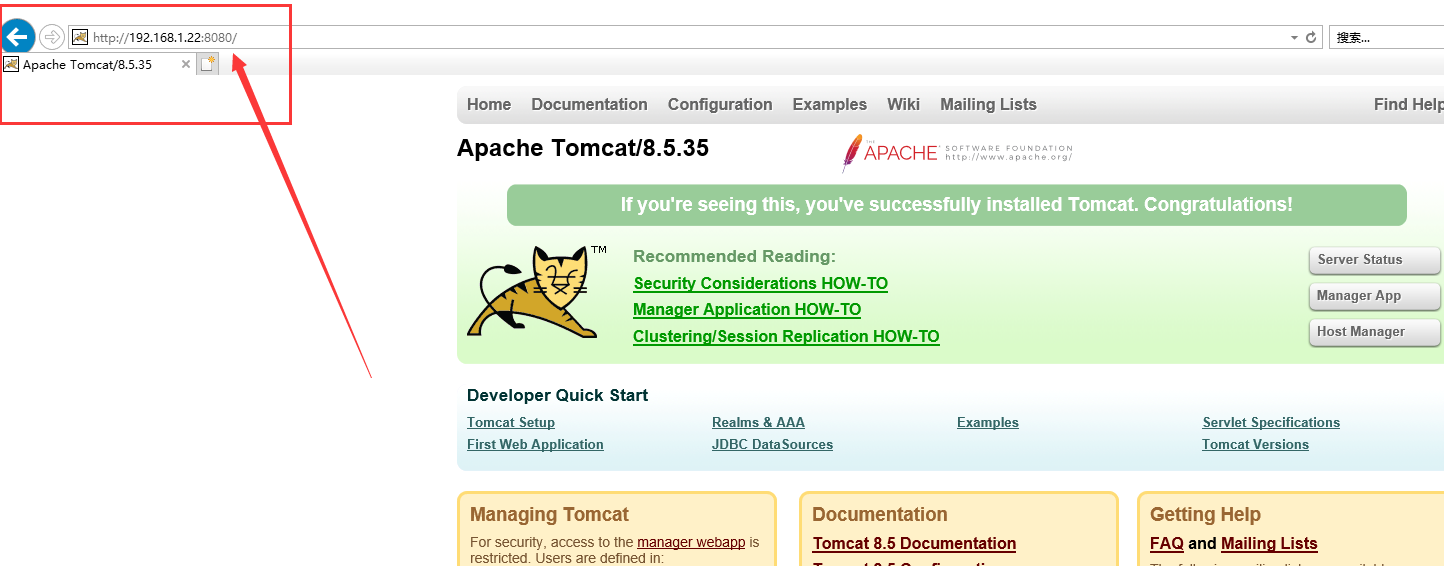1444x566 pixels.
Task: Open the Tomcat Versions link
Action: 1255,444
